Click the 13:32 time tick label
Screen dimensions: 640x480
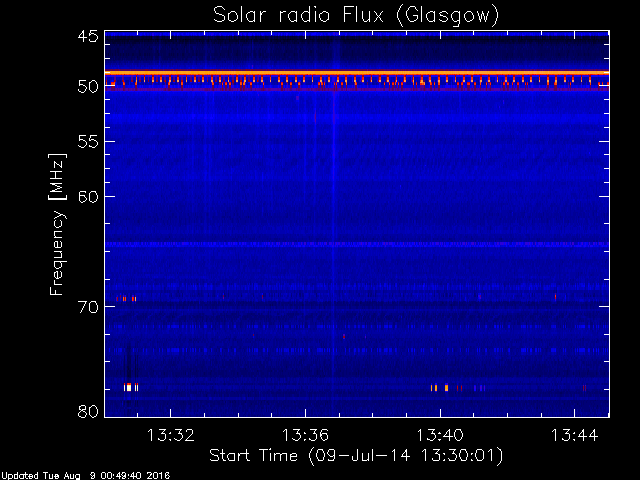[x=171, y=435]
